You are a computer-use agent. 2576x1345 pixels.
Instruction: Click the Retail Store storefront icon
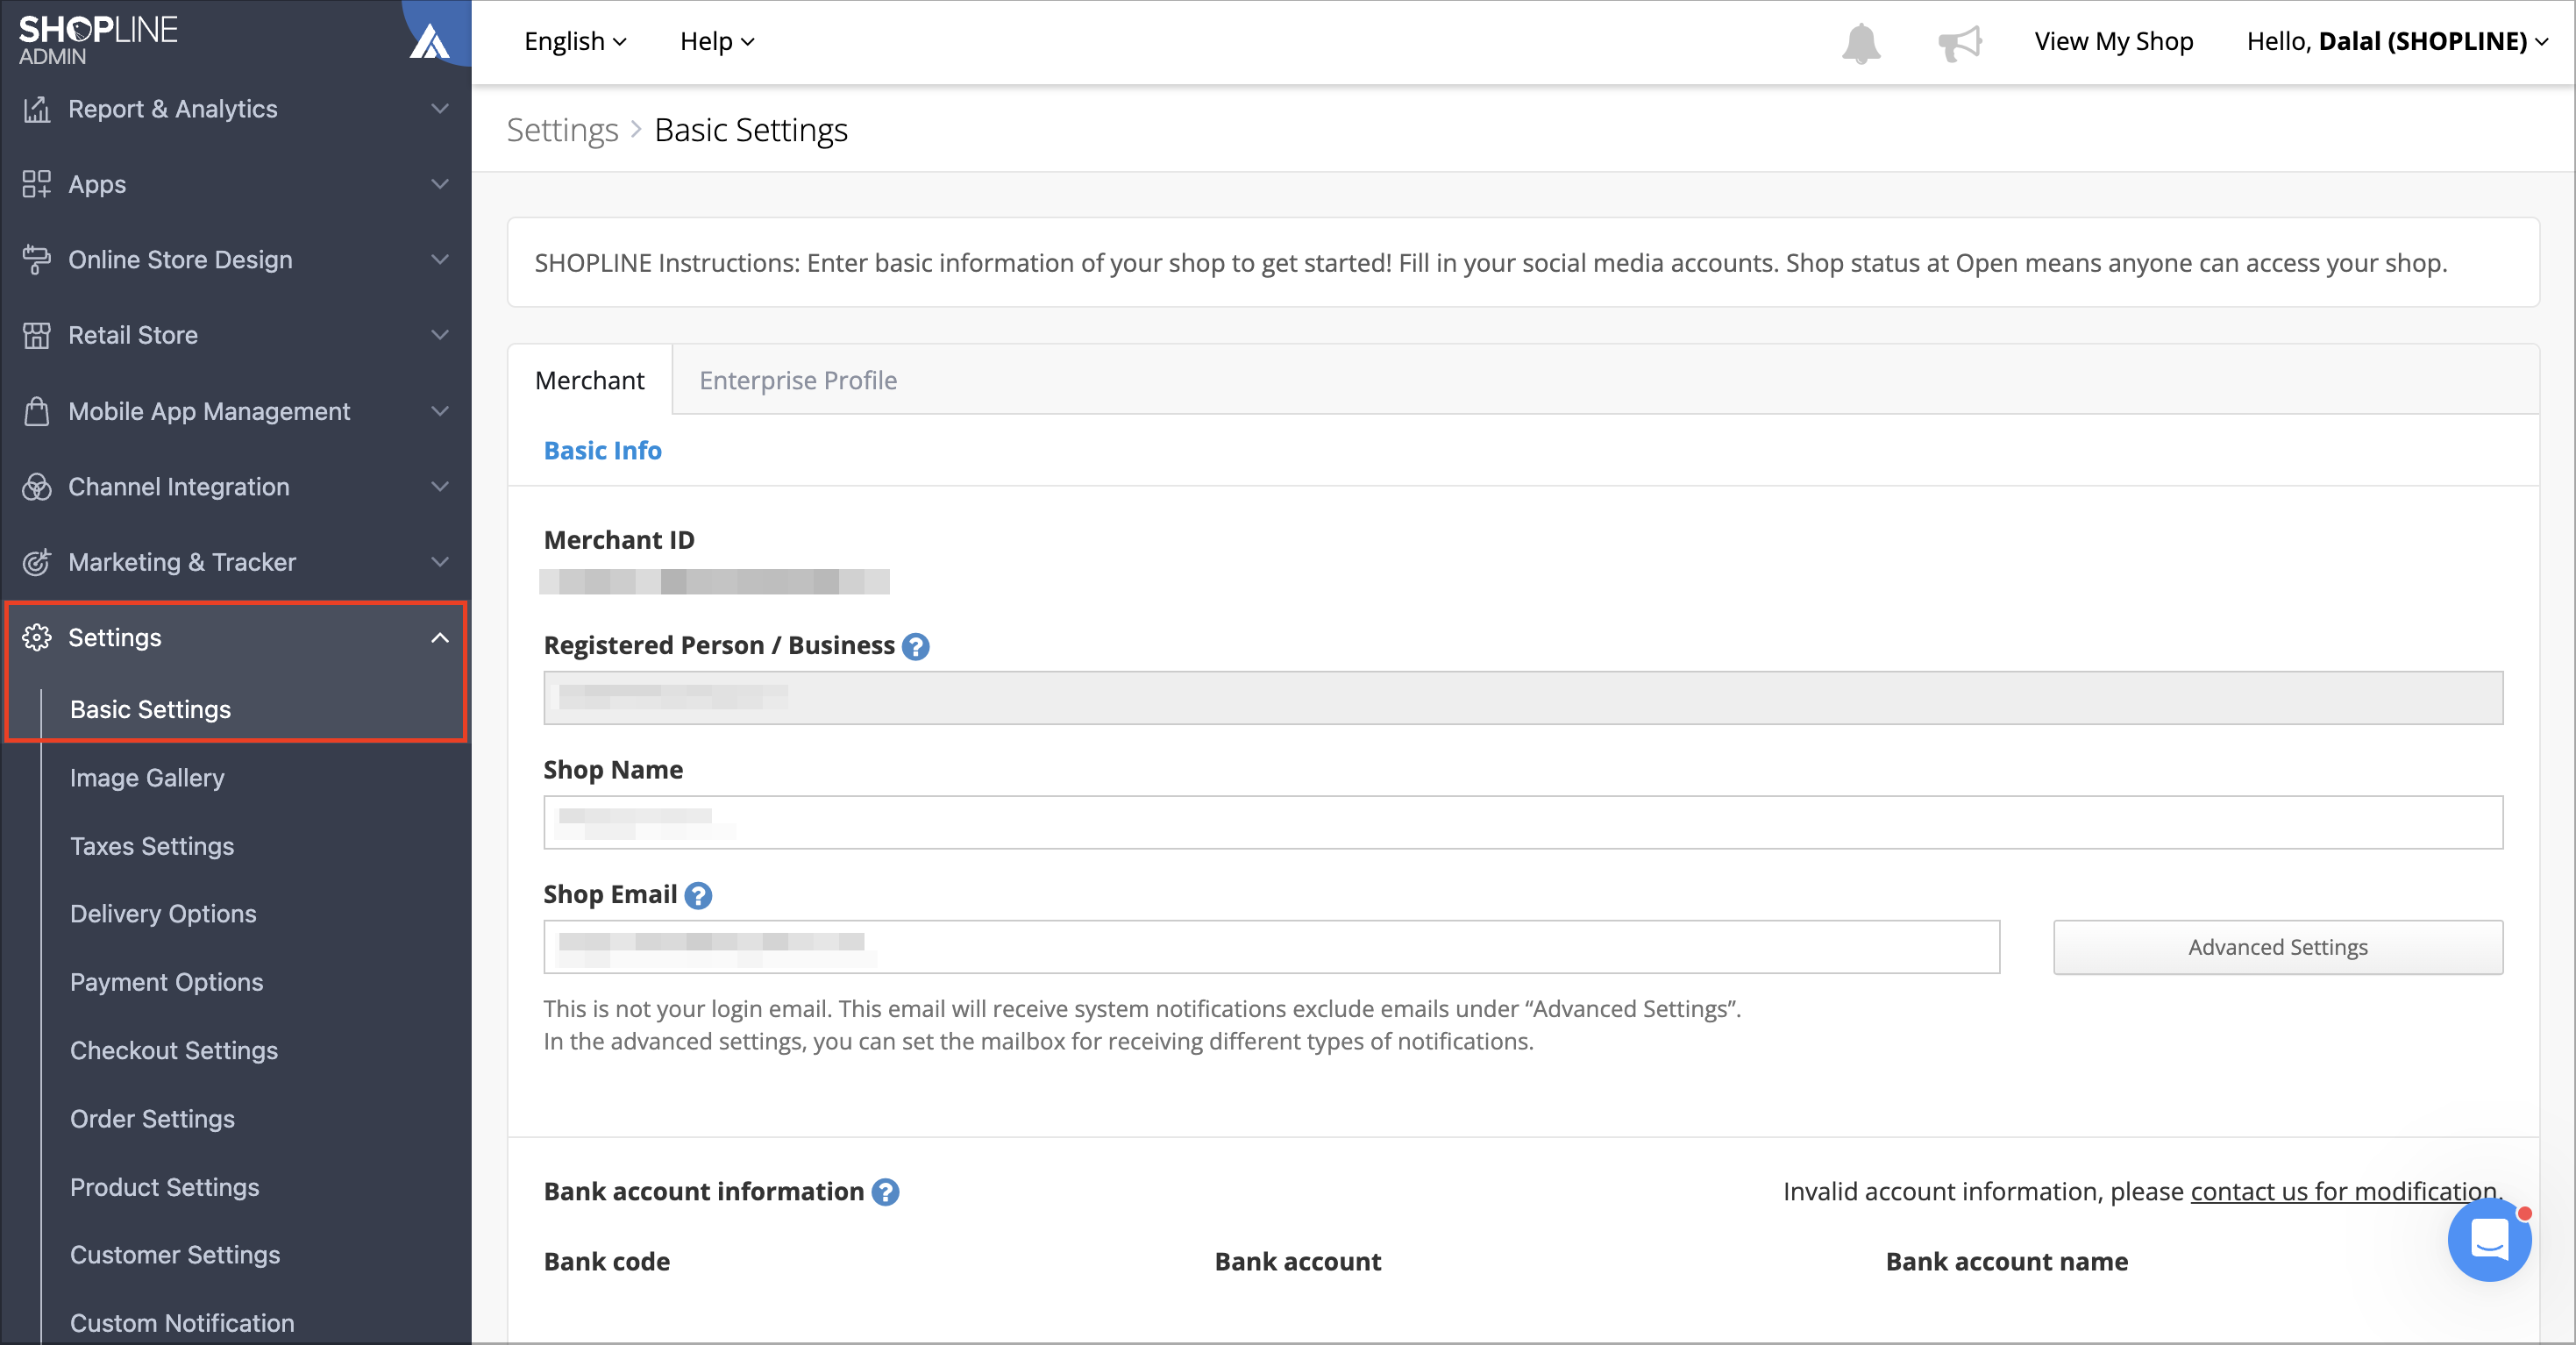[37, 335]
